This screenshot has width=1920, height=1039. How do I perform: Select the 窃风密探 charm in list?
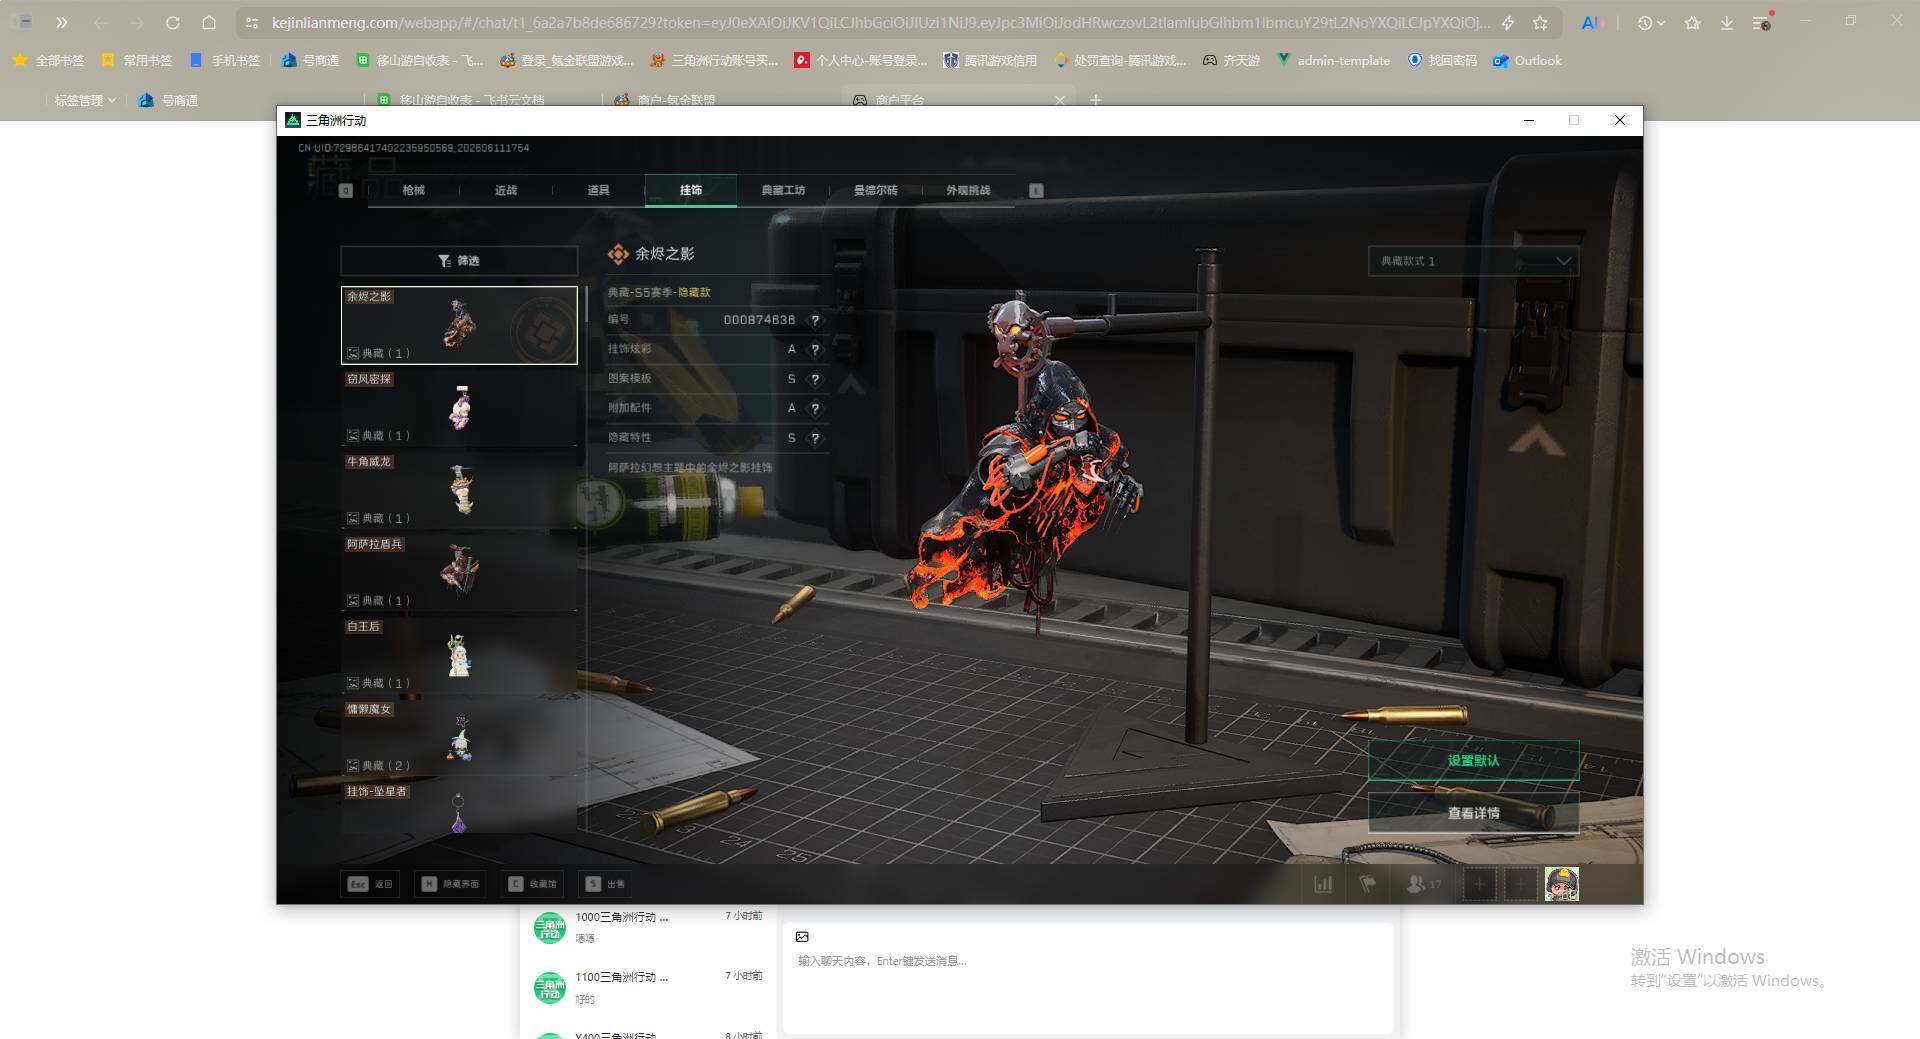tap(459, 408)
